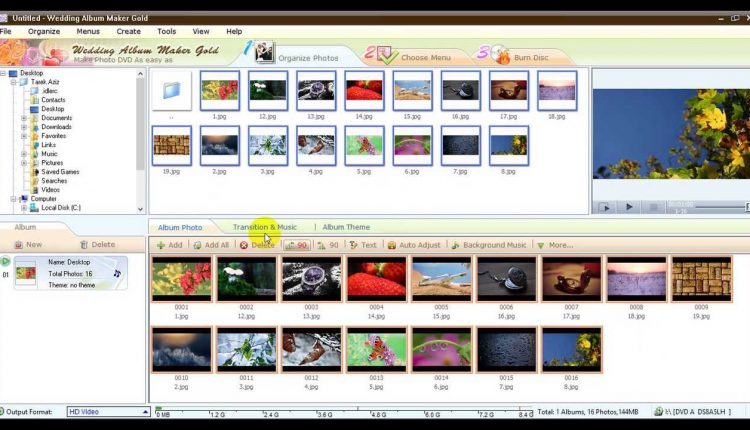Expand the Downloads folder node
The height and width of the screenshot is (430, 750).
[24, 127]
